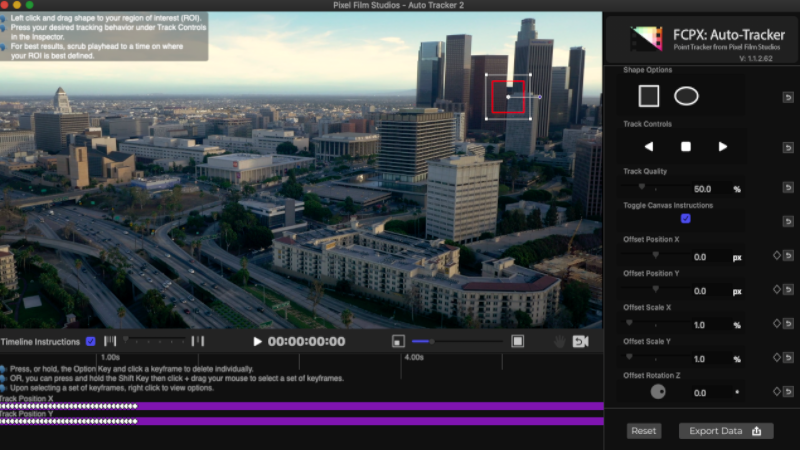Reset Offset Rotation Z value

(x=788, y=392)
